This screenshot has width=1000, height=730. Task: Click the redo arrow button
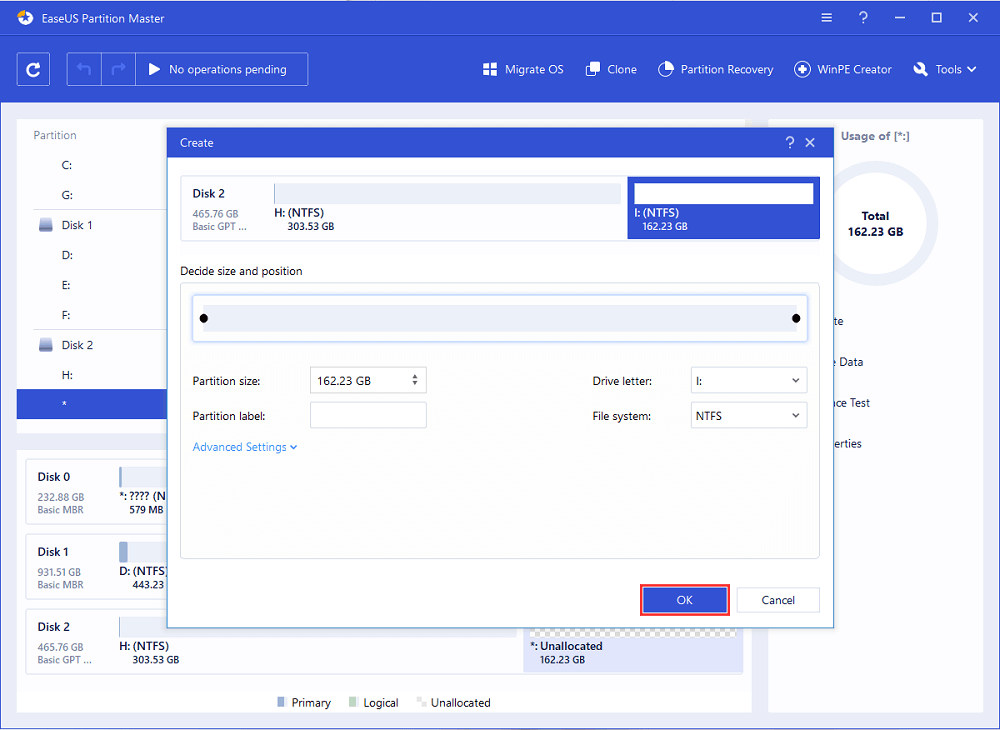pyautogui.click(x=118, y=69)
